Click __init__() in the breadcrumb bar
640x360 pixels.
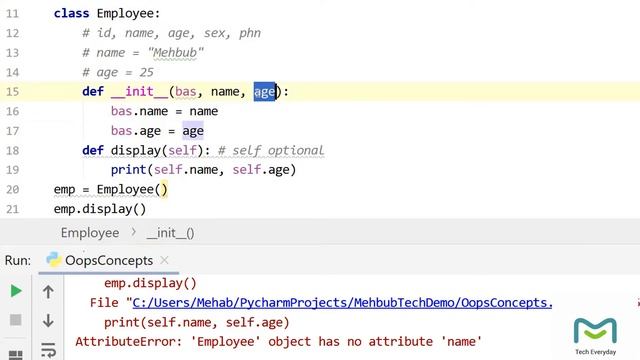tap(171, 233)
